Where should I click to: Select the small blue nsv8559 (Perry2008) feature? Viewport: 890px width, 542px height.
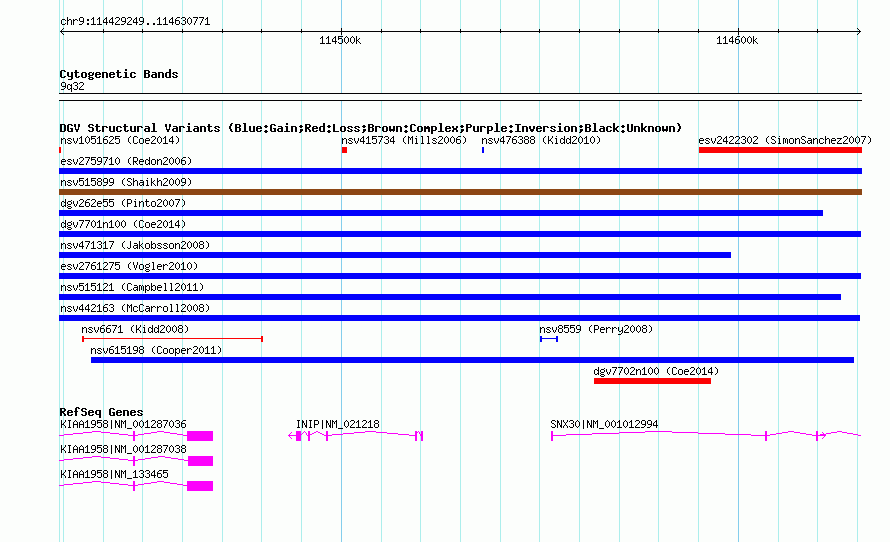(549, 339)
